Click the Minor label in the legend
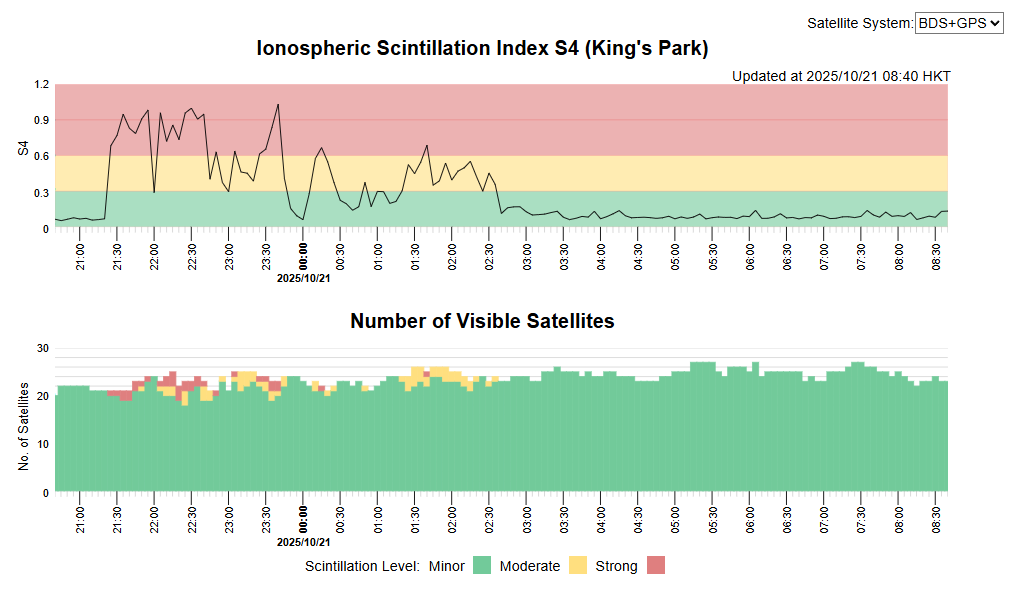Screen dimensions: 1017x598 click(x=446, y=566)
